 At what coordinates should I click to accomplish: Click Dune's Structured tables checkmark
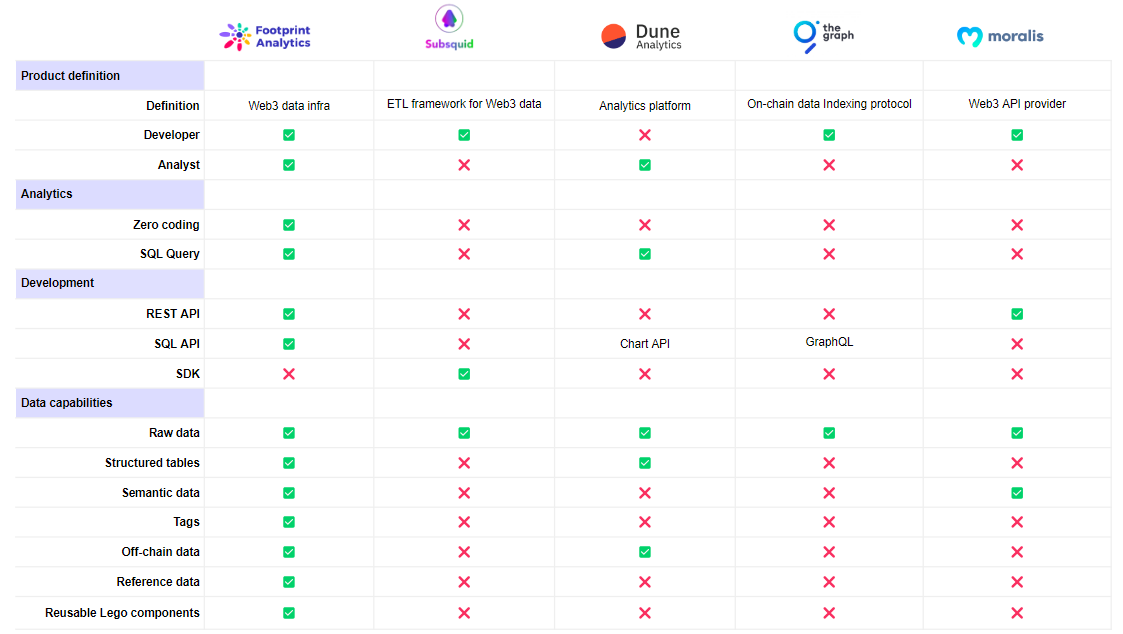tap(645, 463)
